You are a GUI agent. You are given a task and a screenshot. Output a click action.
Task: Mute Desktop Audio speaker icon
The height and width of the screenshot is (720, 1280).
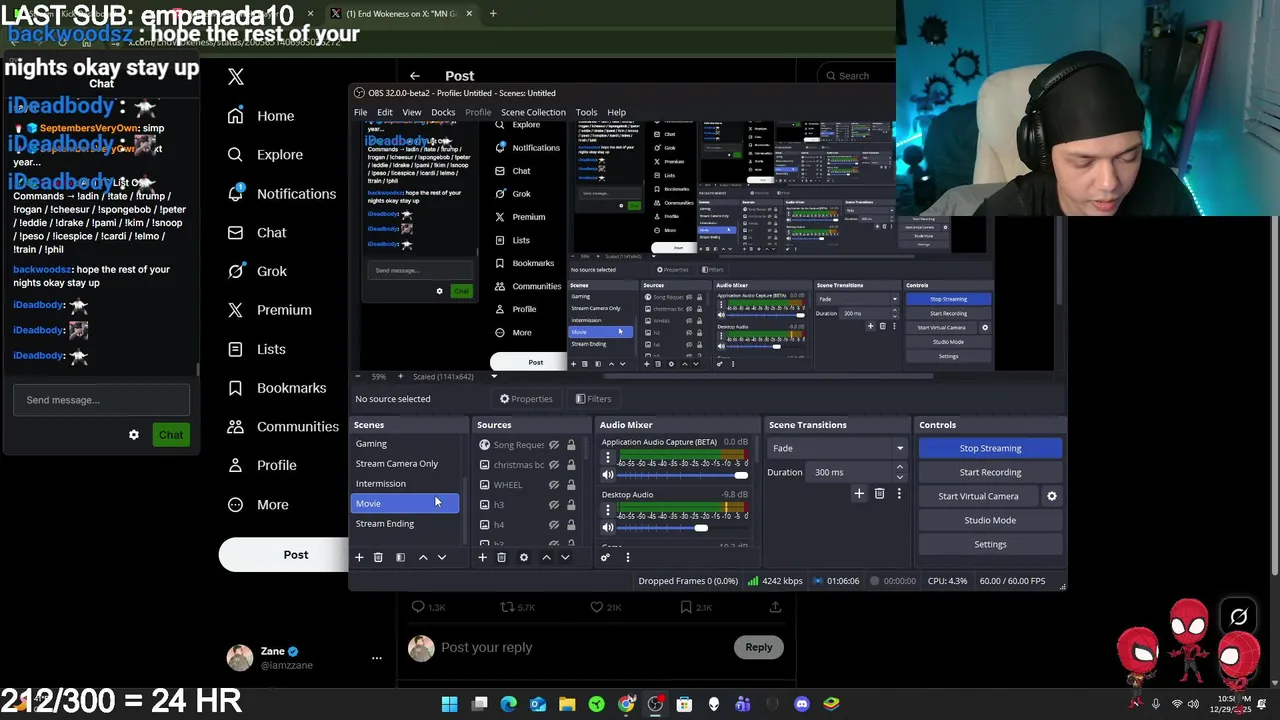coord(607,527)
